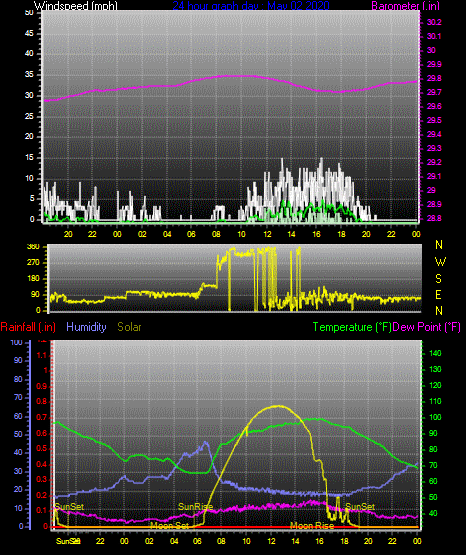Click the 'S' compass direction label
Viewport: 466px width, 555px height.
(x=438, y=279)
